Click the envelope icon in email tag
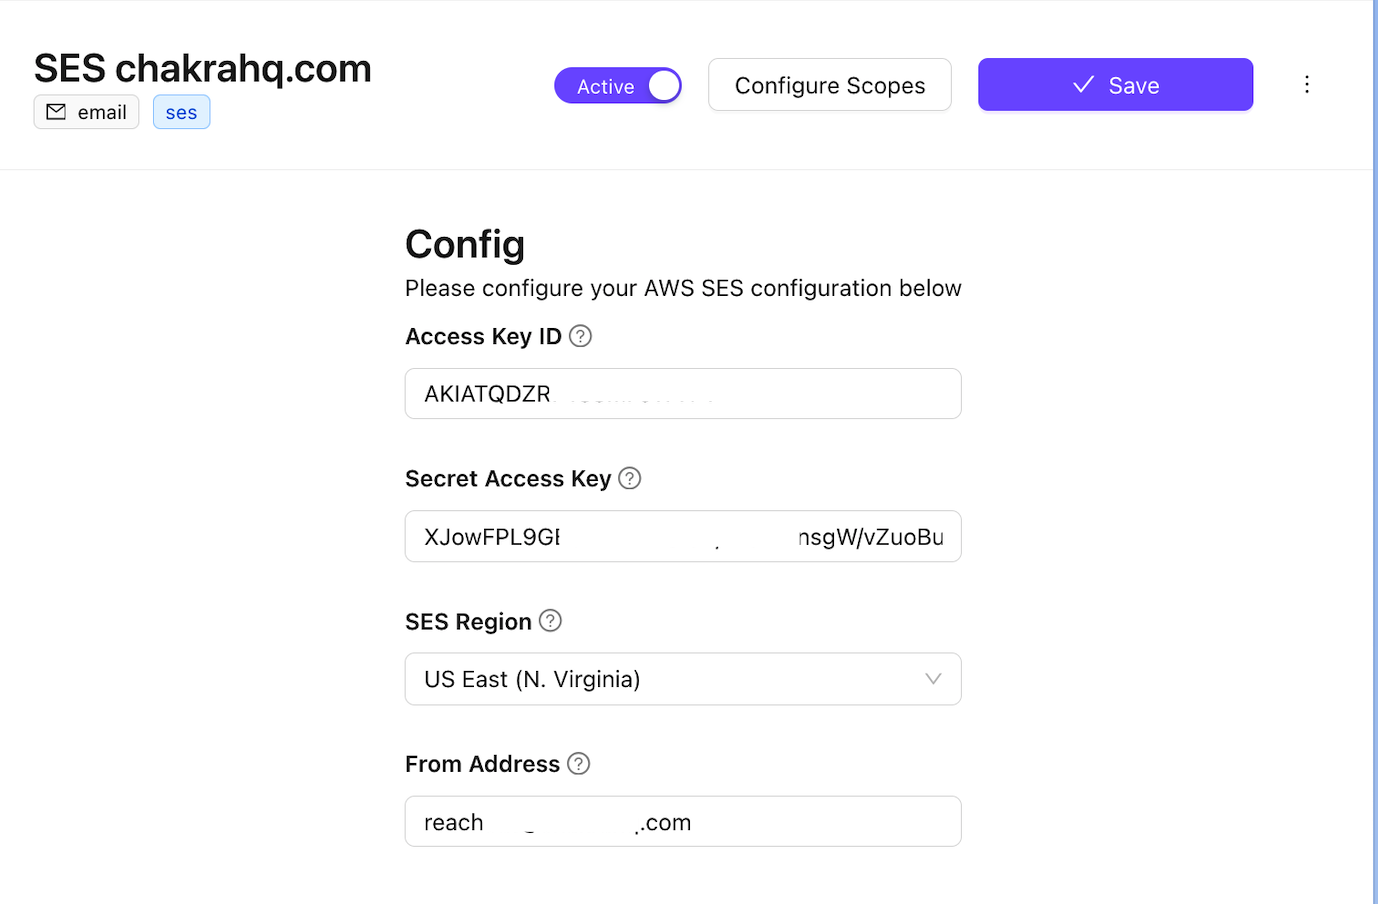 pyautogui.click(x=57, y=112)
